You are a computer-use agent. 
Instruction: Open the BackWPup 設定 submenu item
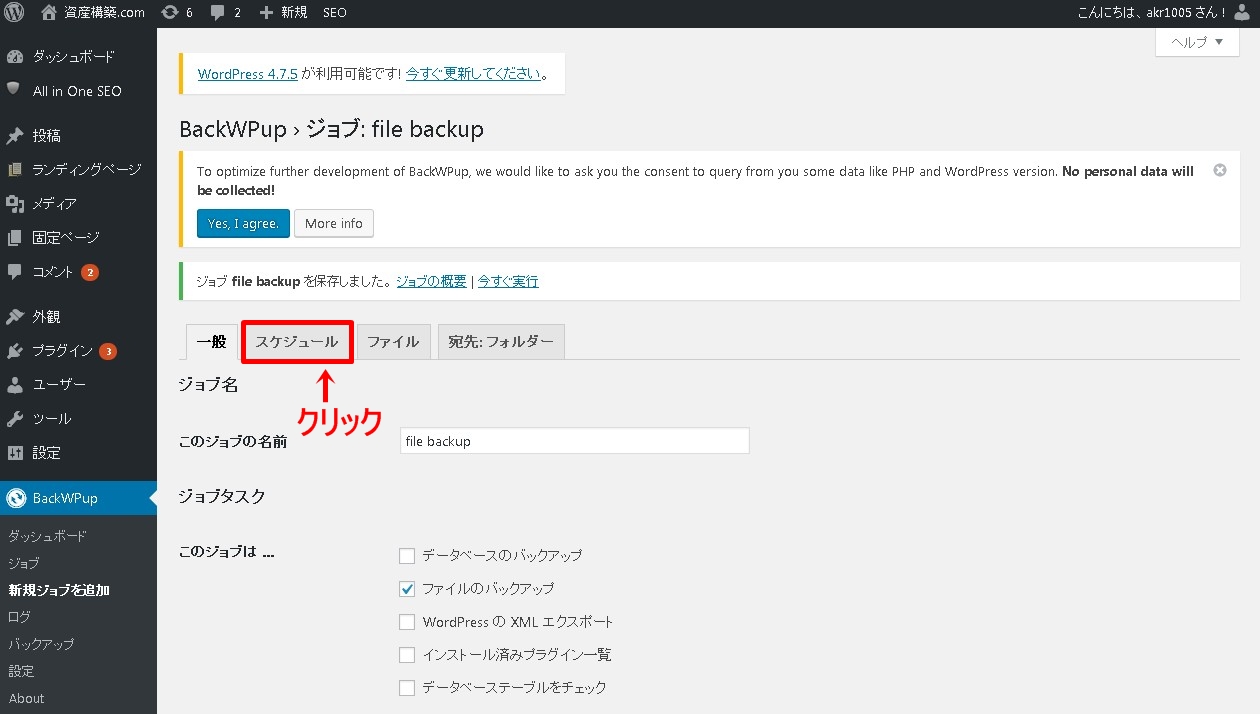click(21, 671)
